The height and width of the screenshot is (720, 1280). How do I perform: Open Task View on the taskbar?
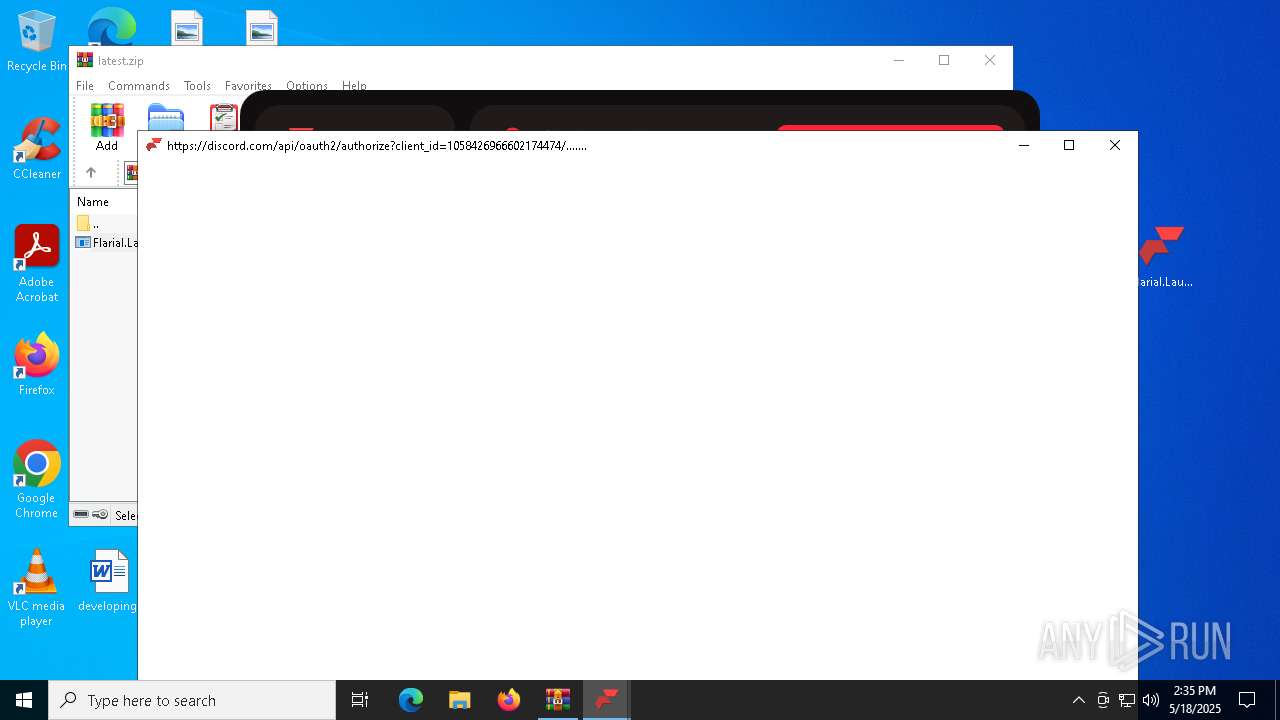click(360, 700)
